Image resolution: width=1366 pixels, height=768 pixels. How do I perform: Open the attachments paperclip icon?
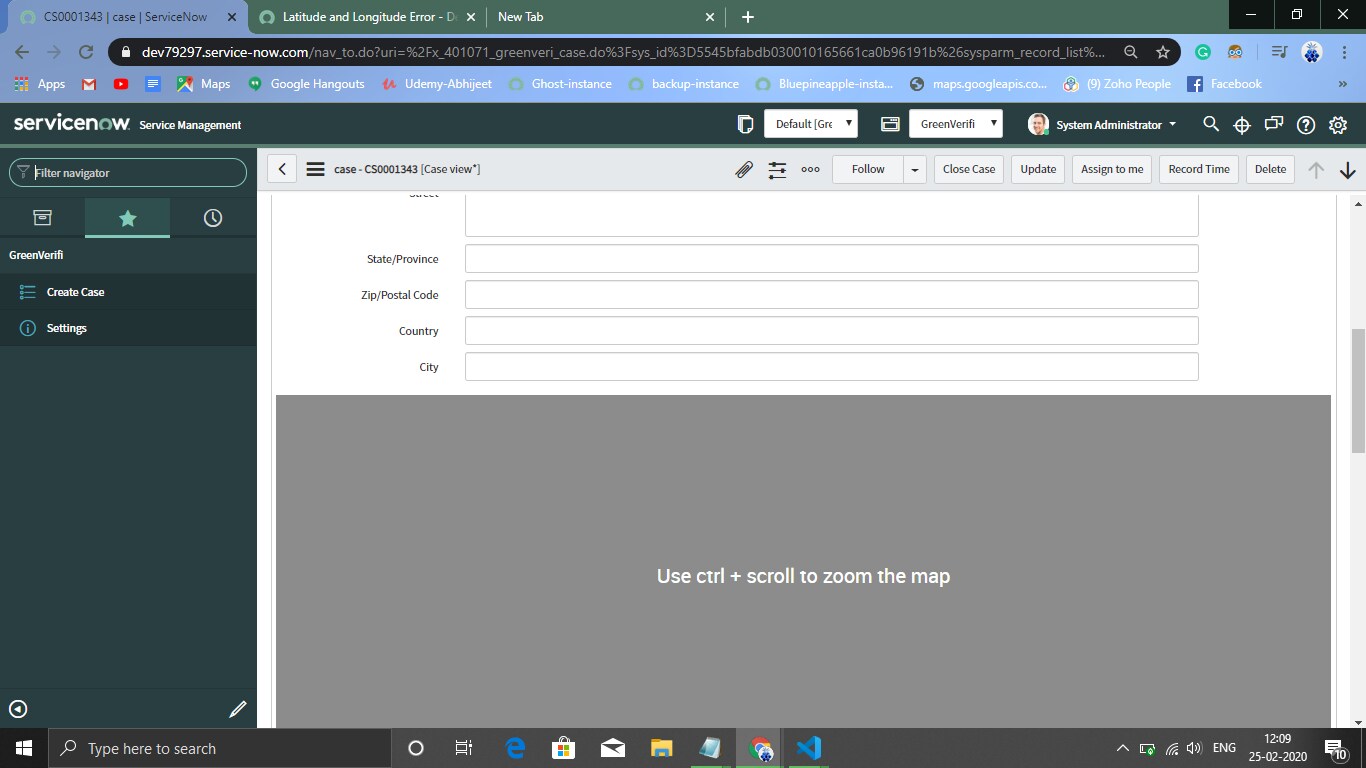744,170
